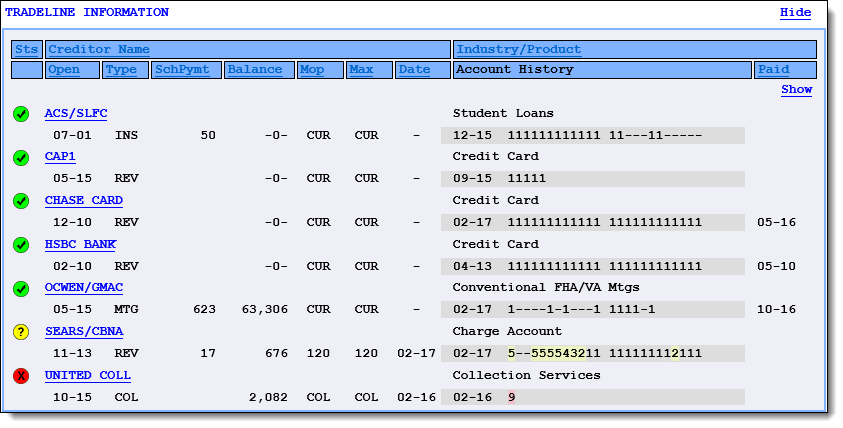The image size is (843, 428).
Task: Click the UNITED COLL history code 9
Action: coord(511,398)
